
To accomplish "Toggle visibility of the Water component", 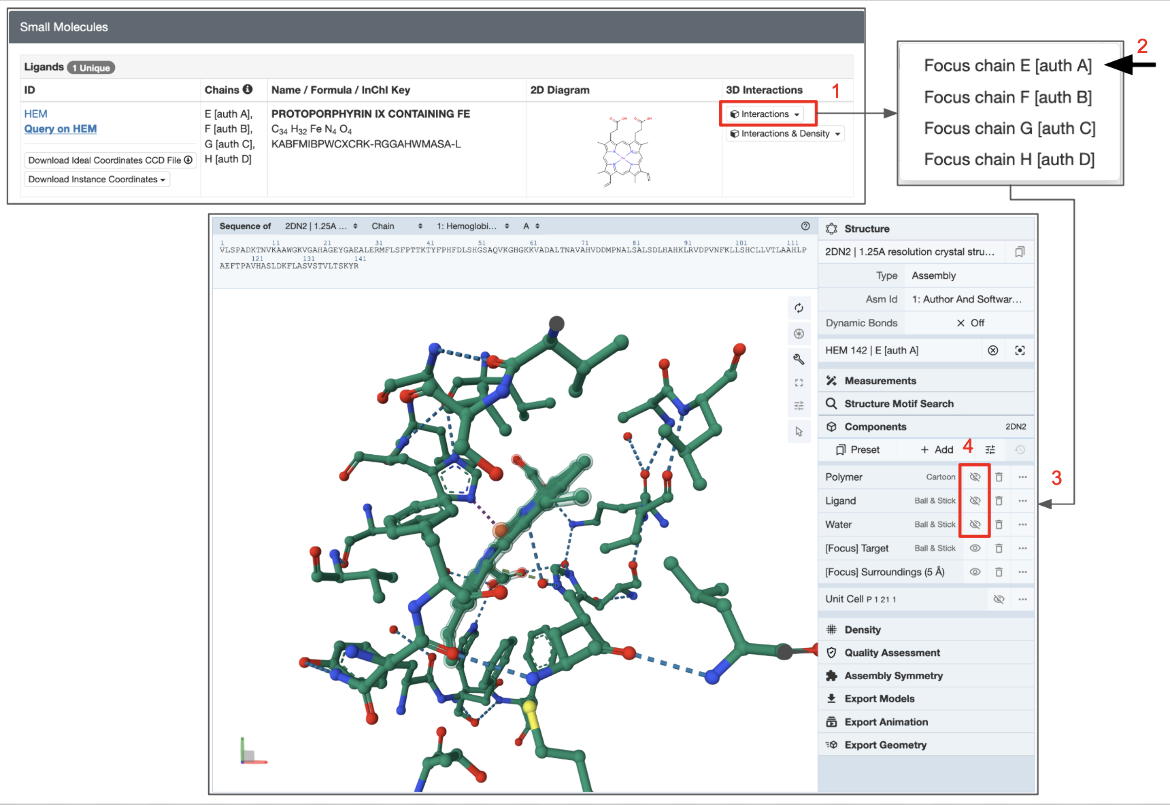I will click(975, 524).
